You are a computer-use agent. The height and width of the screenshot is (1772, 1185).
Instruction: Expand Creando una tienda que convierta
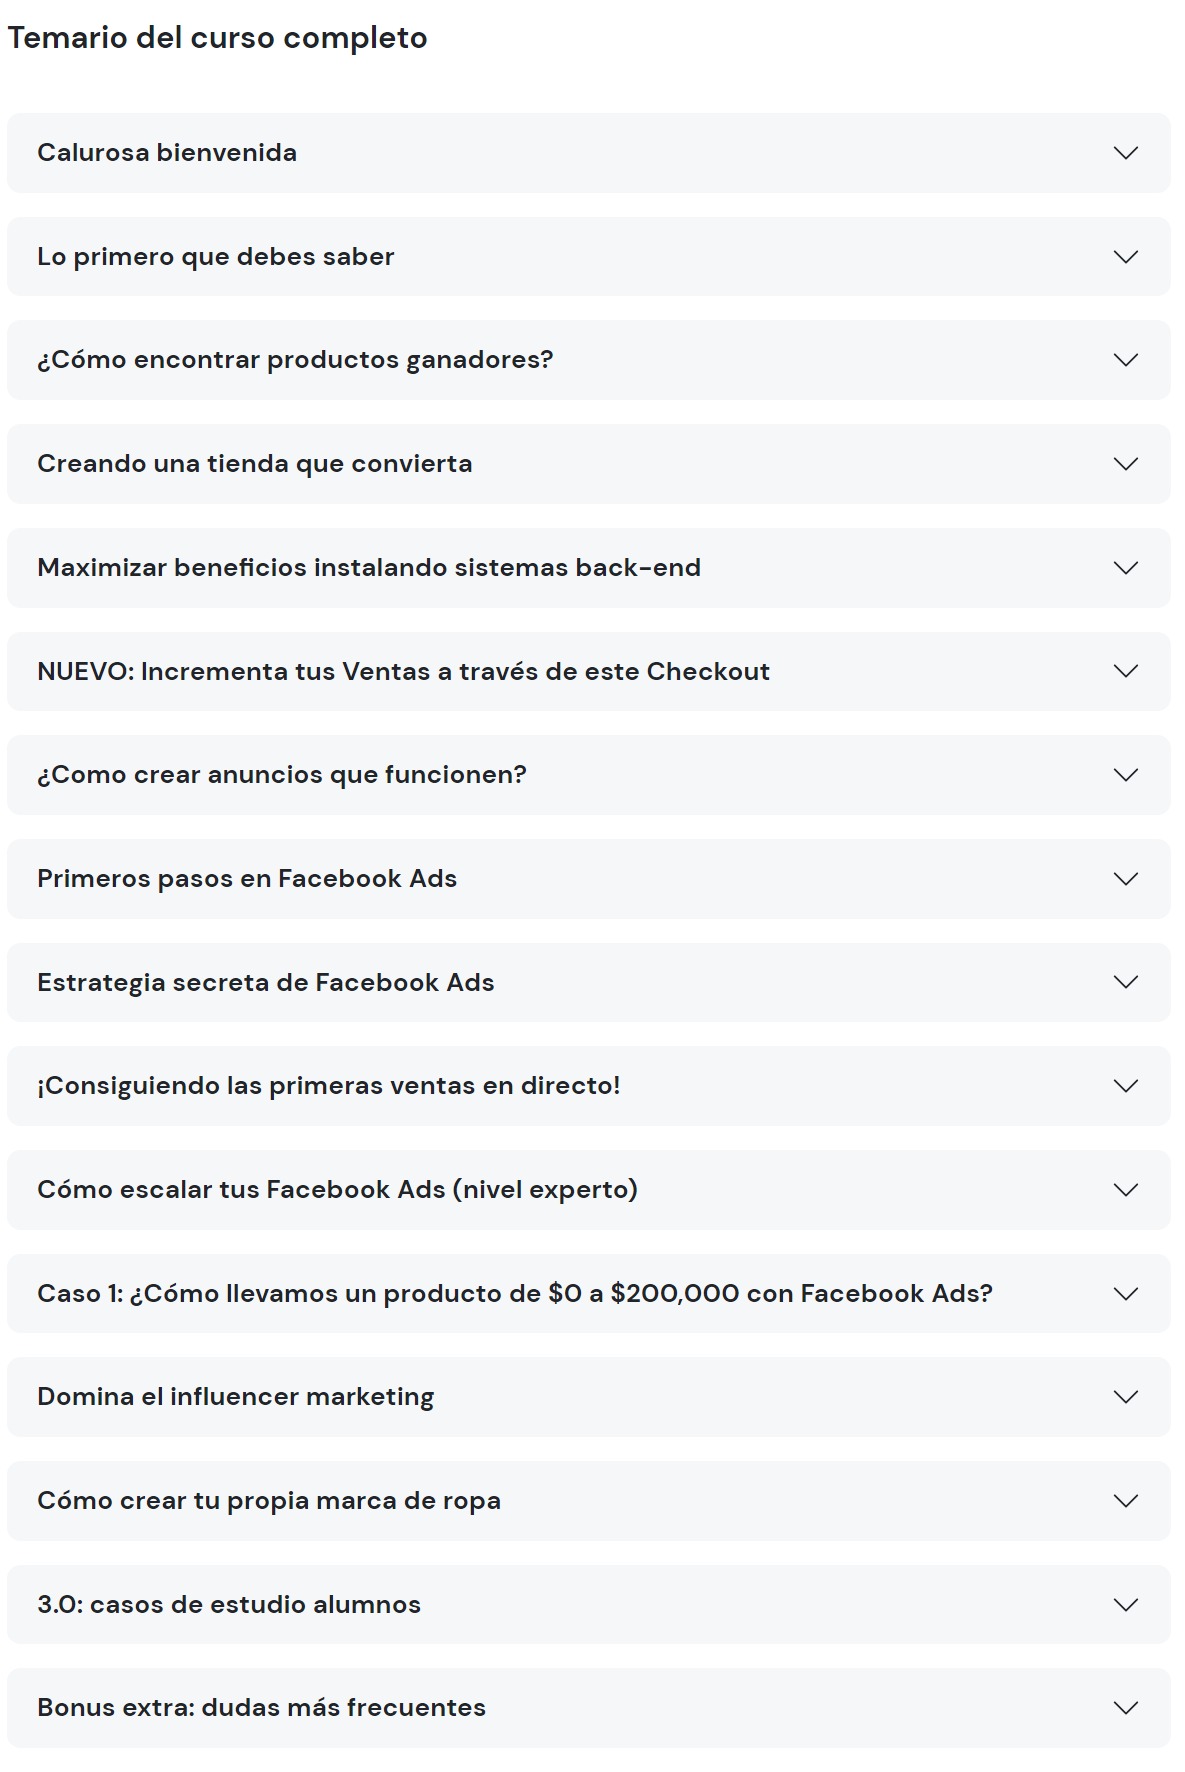(1125, 464)
